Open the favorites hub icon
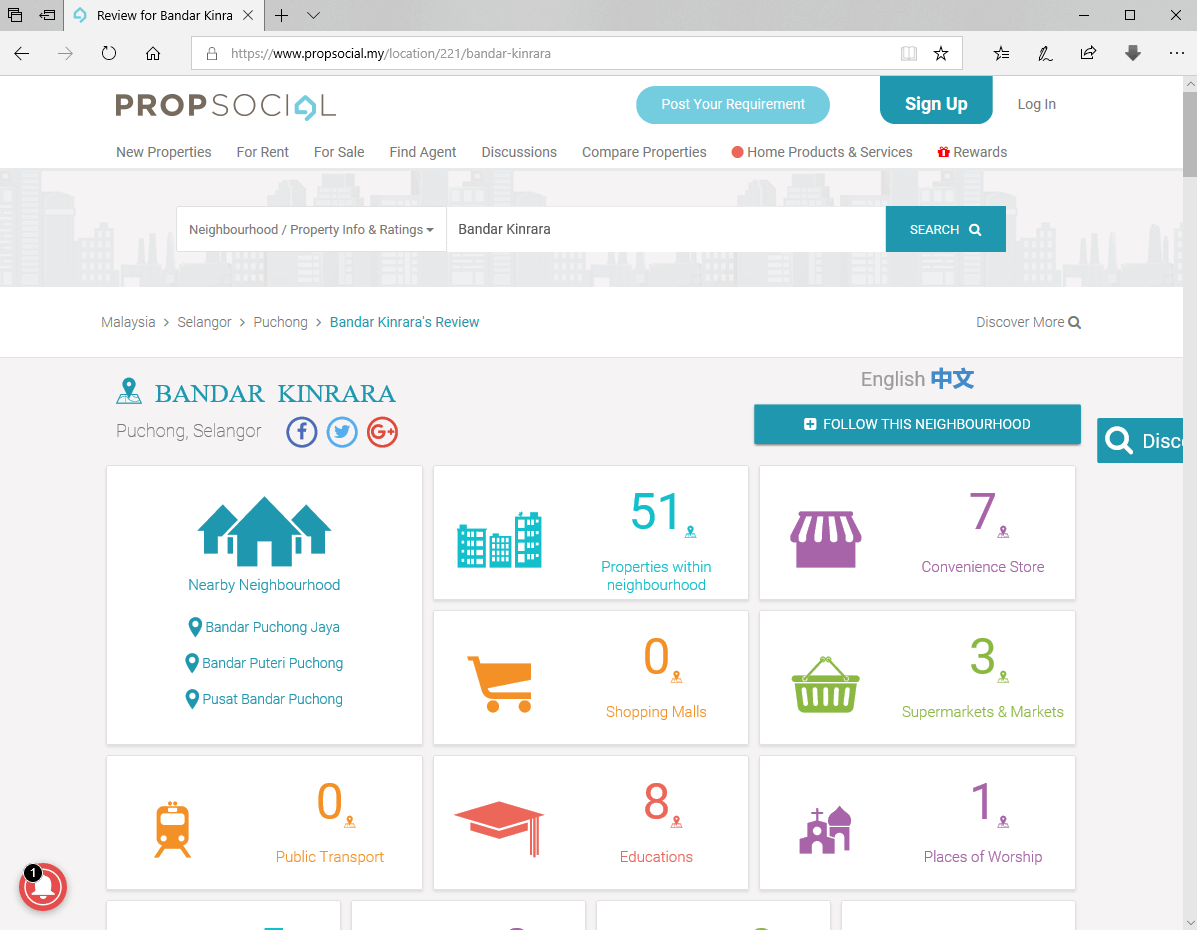The width and height of the screenshot is (1197, 930). (x=1002, y=53)
